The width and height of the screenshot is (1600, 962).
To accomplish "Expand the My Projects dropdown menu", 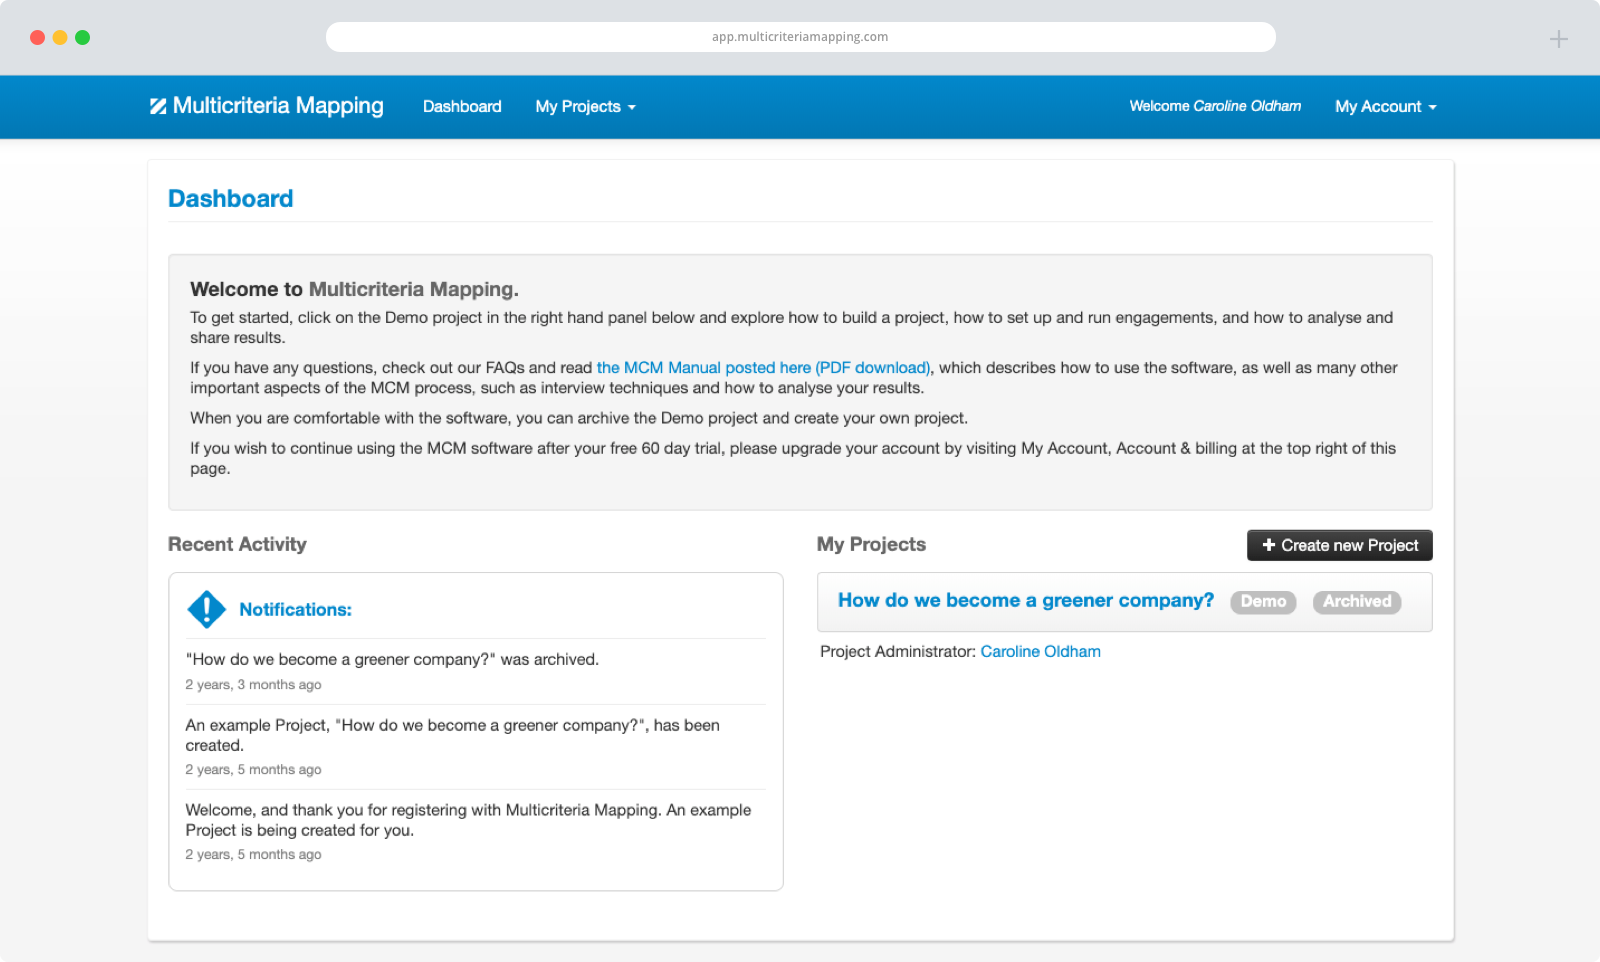I will (585, 107).
